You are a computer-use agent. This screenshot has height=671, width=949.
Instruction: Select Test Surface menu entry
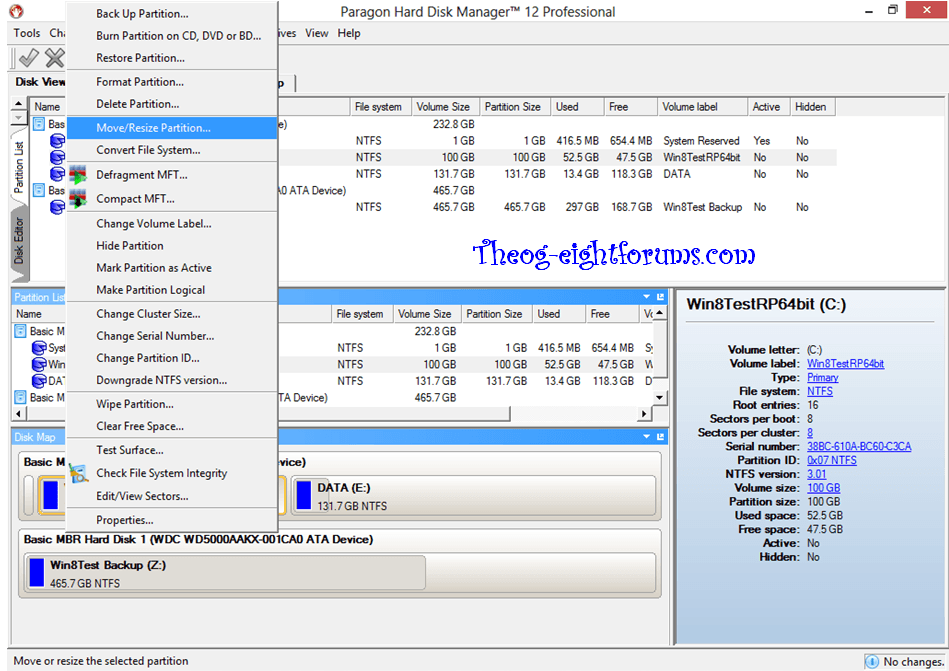pos(172,450)
